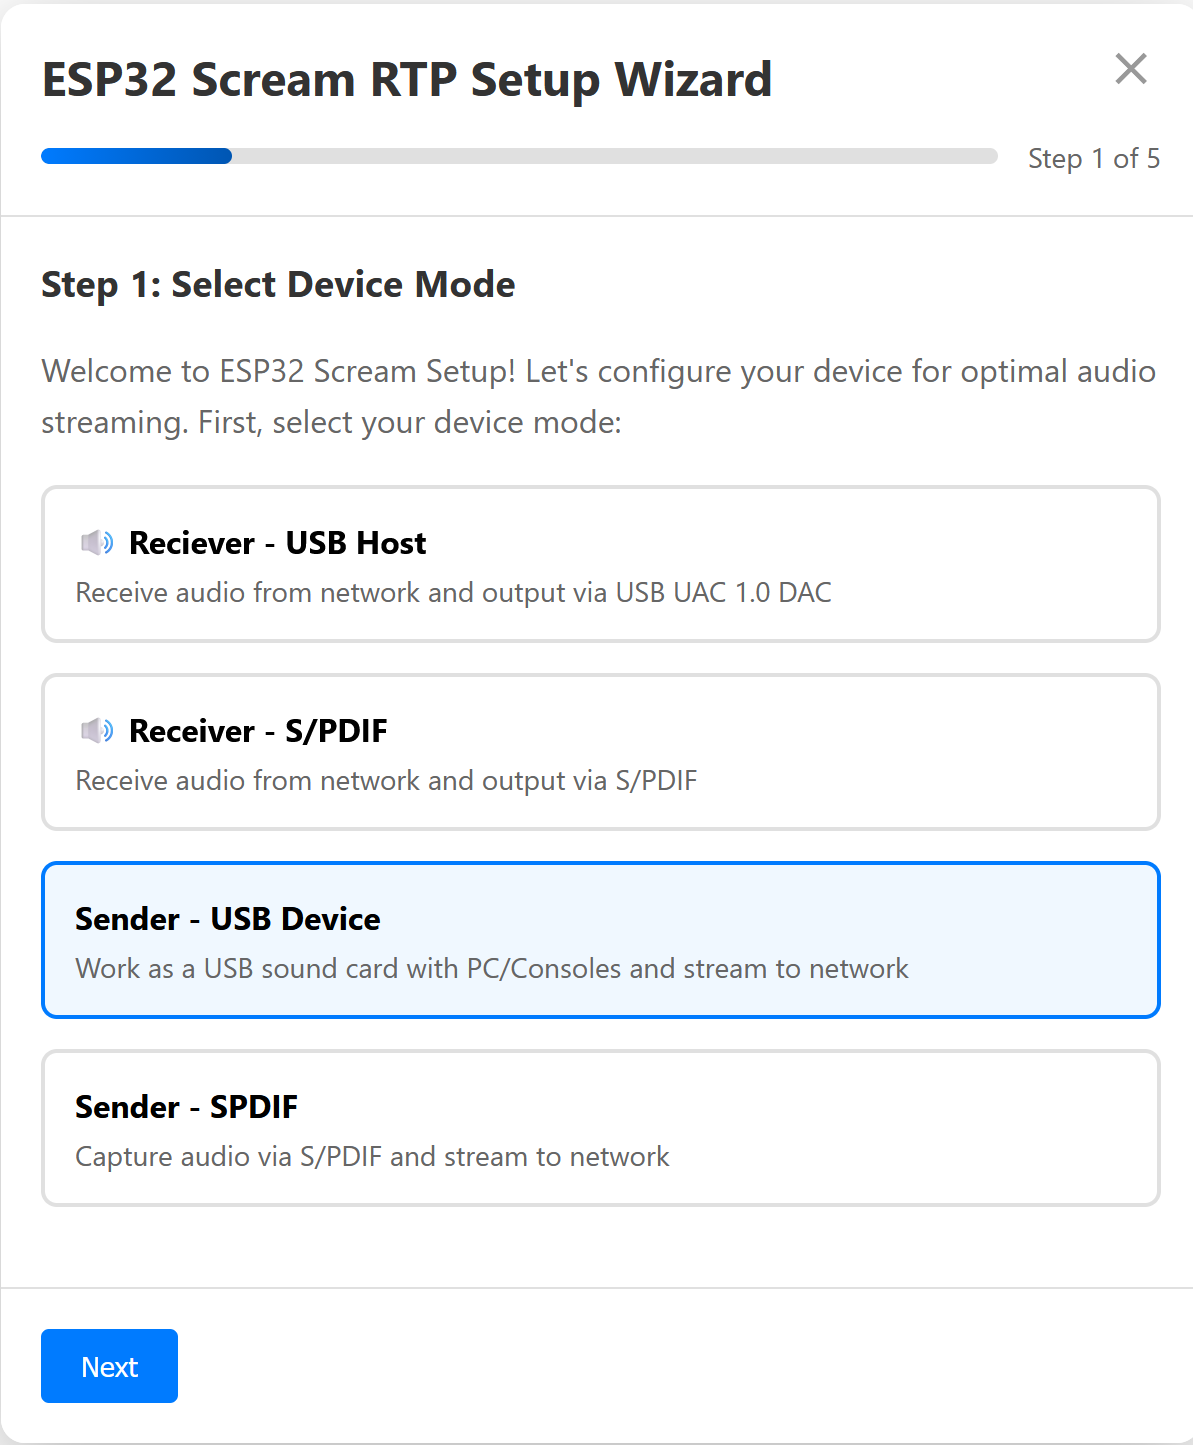Click the USB UAC 1.0 DAC description text
Screen dimensions: 1193x1445
(453, 593)
